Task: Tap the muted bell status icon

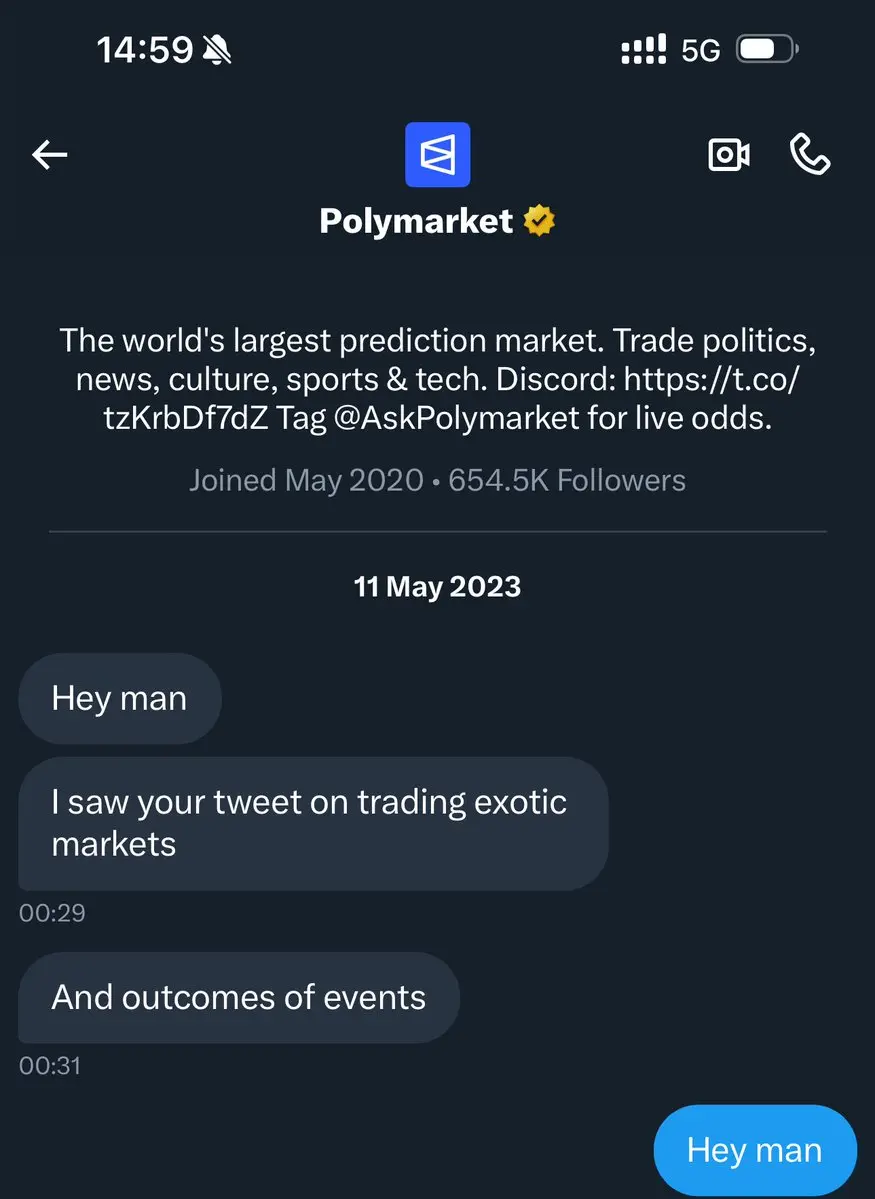Action: pyautogui.click(x=216, y=49)
